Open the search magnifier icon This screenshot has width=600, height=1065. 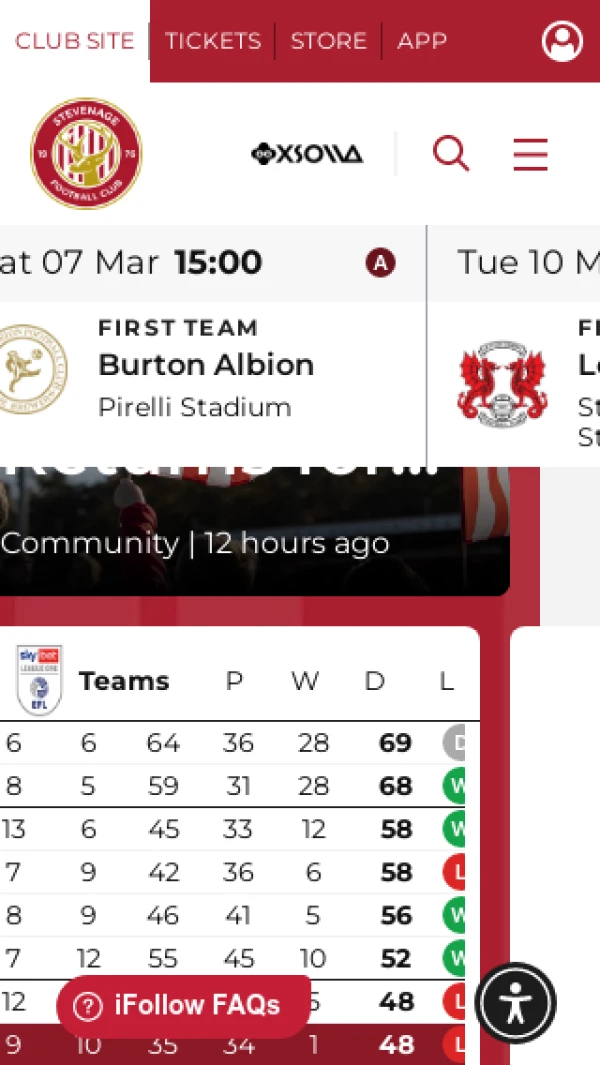click(x=450, y=154)
